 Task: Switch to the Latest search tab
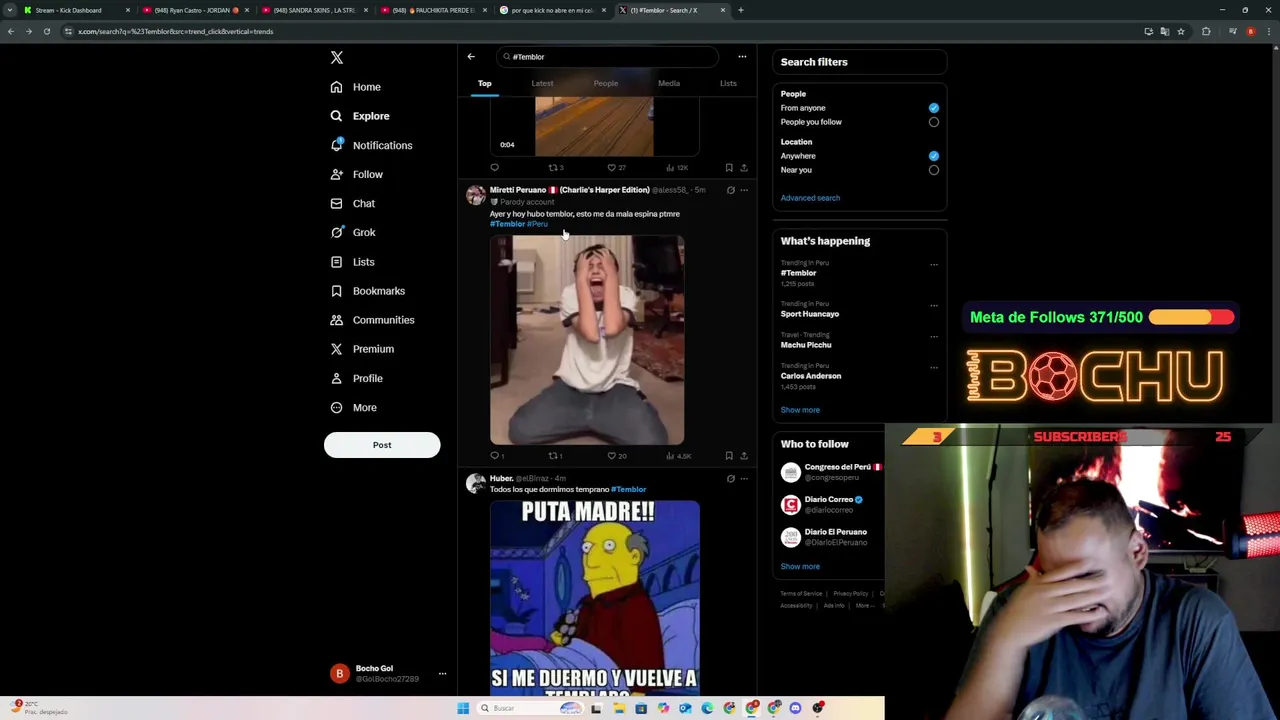click(542, 84)
